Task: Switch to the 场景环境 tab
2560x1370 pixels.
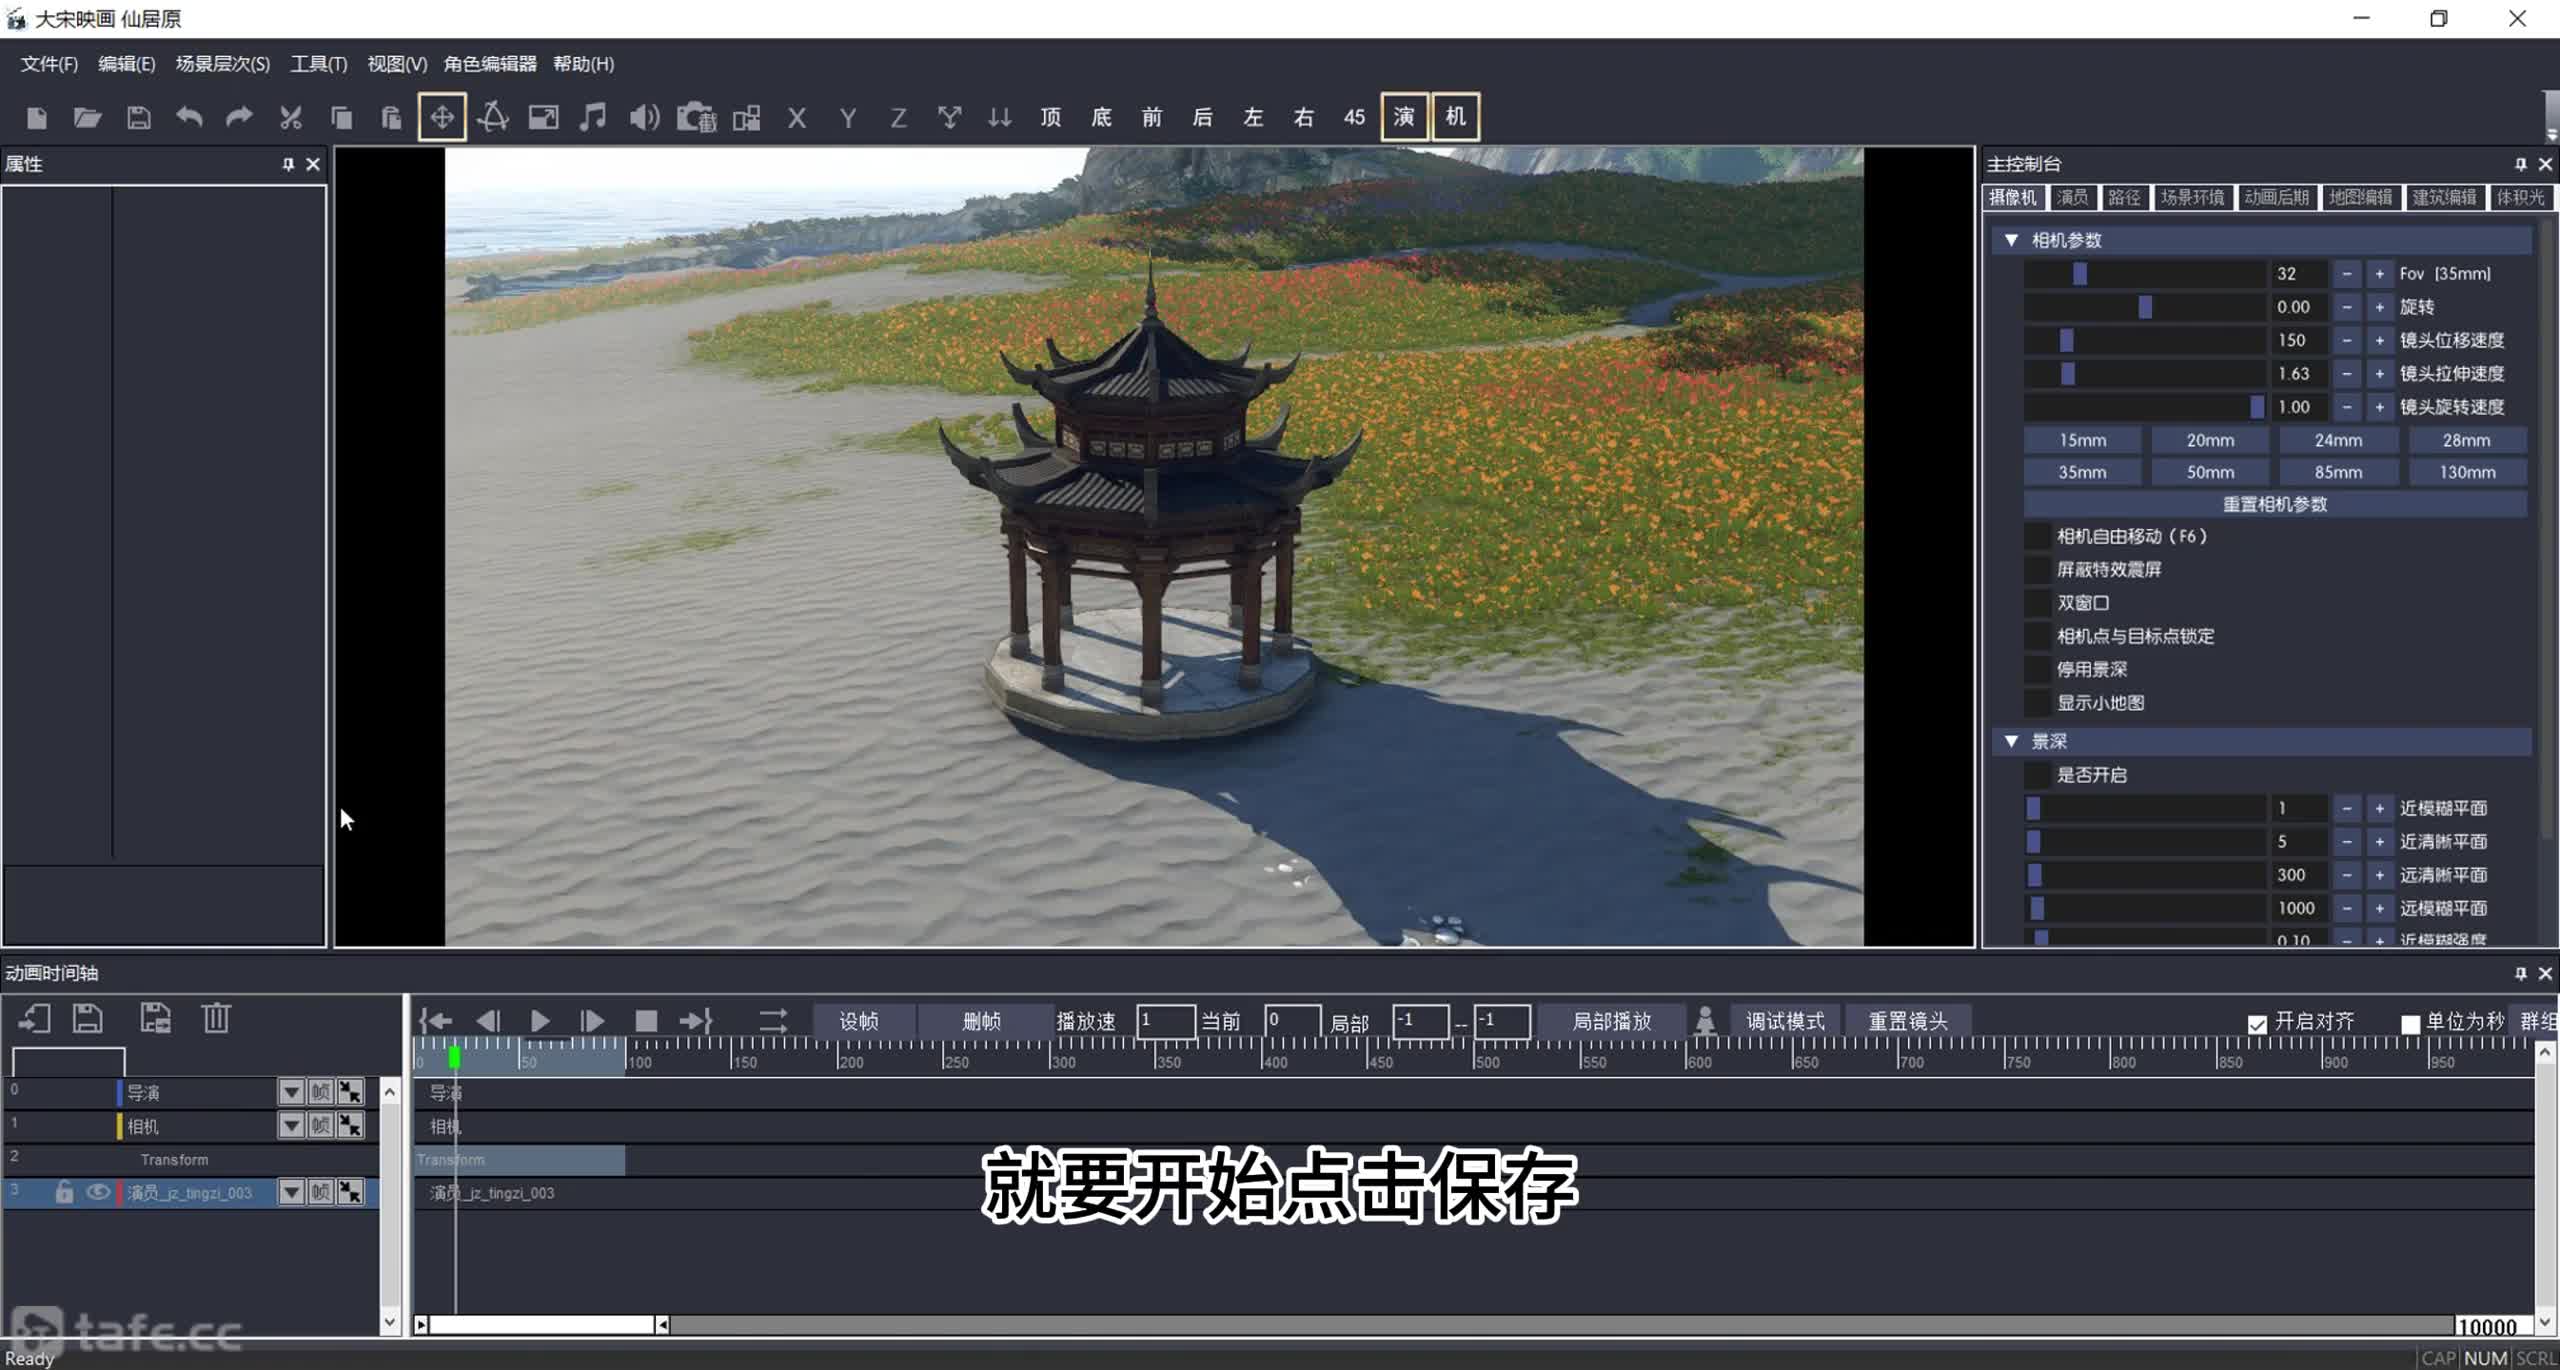Action: pos(2192,197)
